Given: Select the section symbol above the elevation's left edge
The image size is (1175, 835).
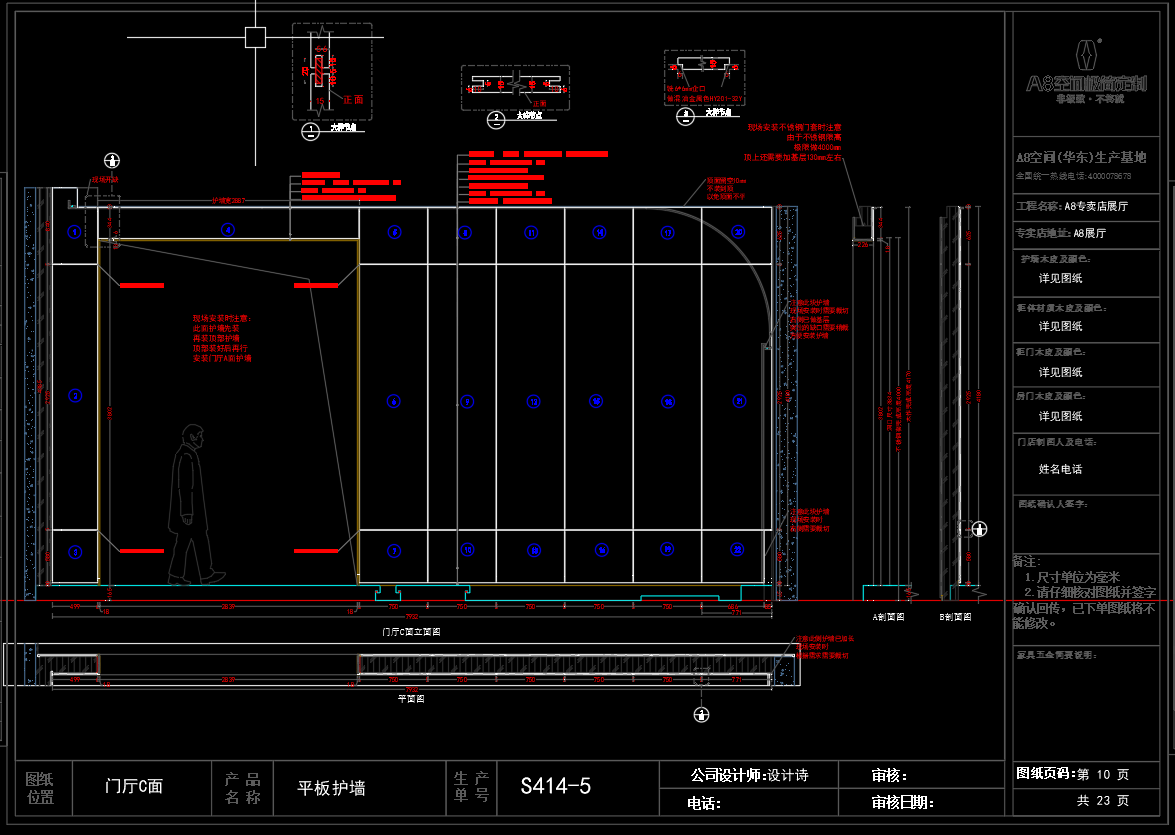Looking at the screenshot, I should tap(113, 160).
